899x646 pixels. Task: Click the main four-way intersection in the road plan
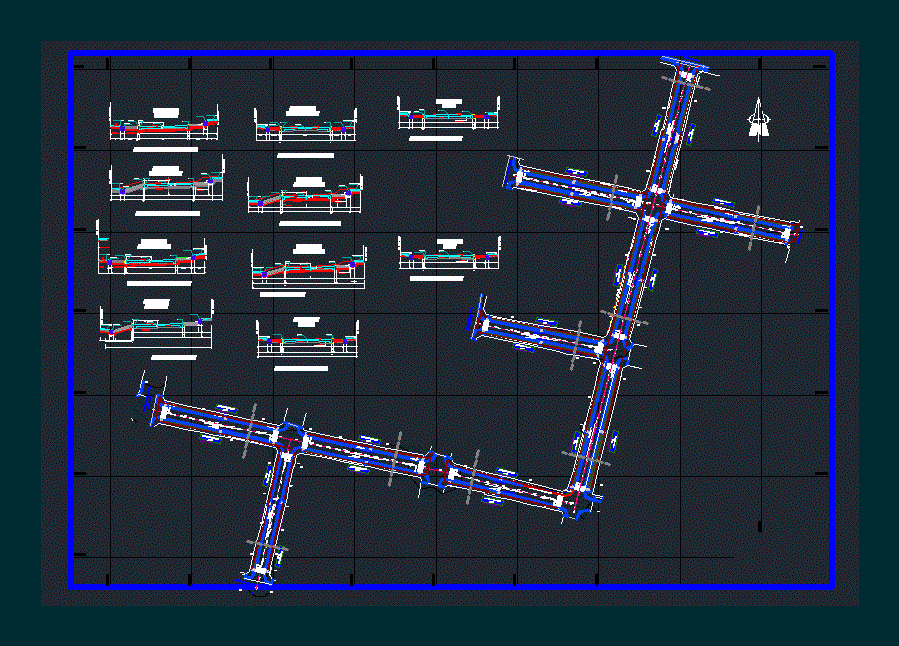(651, 203)
